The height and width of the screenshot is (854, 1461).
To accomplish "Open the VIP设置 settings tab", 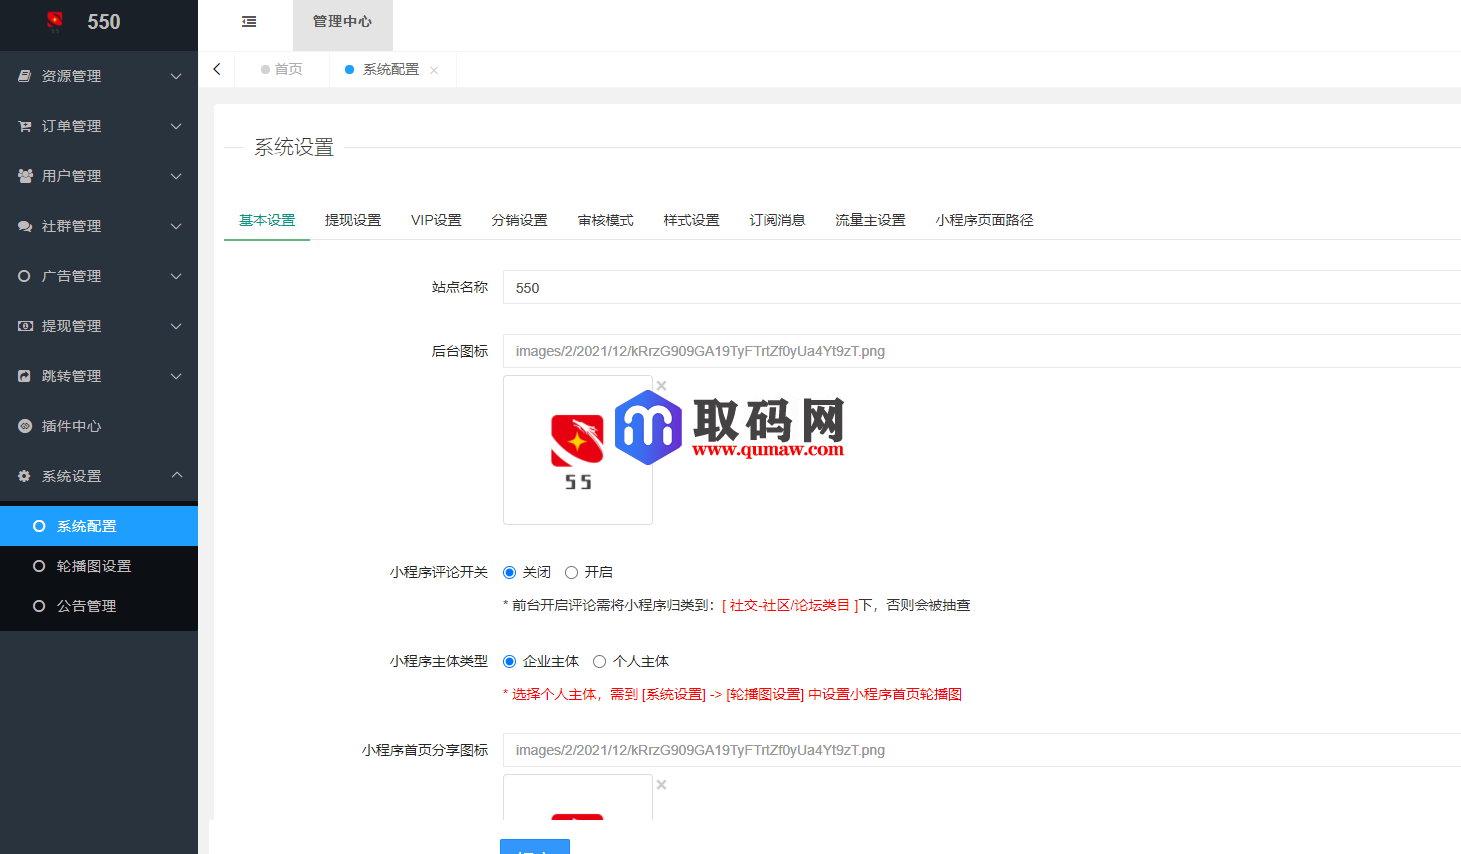I will [436, 220].
